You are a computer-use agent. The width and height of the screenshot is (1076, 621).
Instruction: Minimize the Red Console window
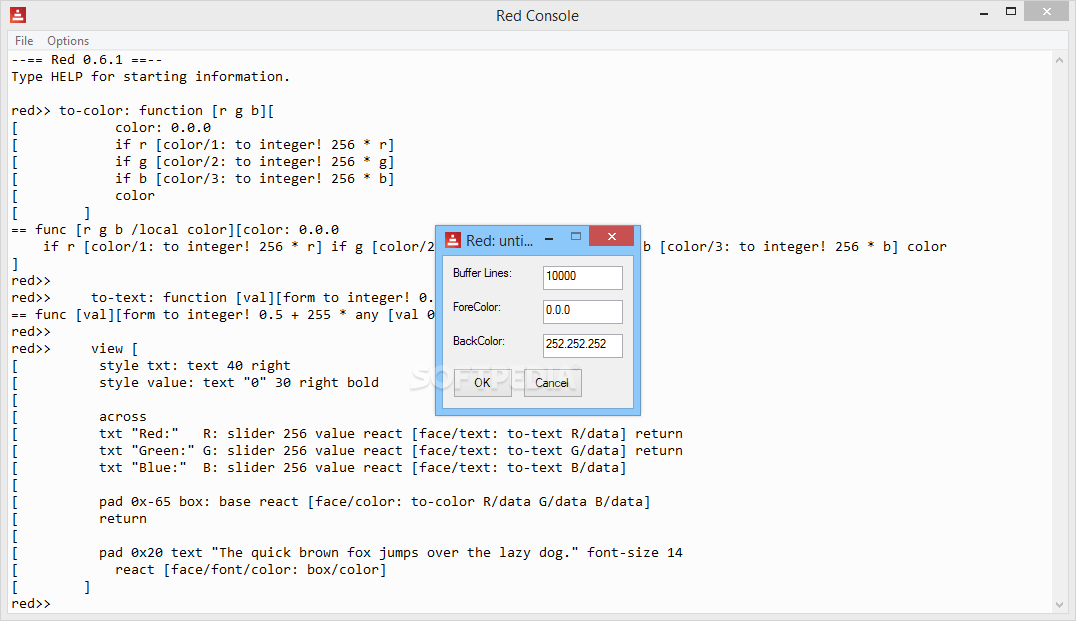[984, 13]
